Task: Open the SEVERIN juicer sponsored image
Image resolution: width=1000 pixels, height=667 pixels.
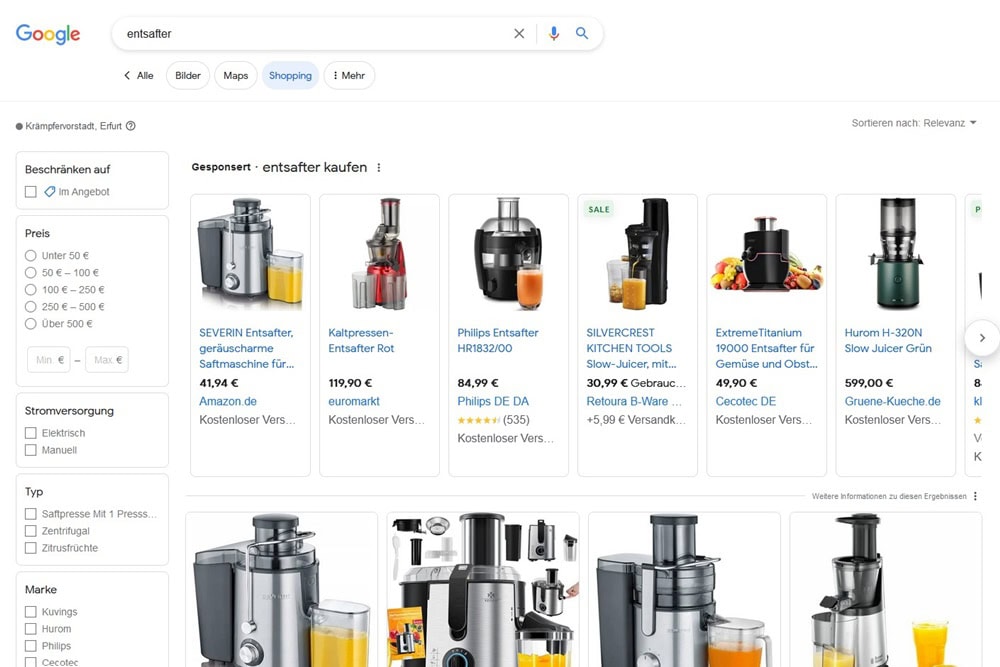Action: (x=251, y=254)
